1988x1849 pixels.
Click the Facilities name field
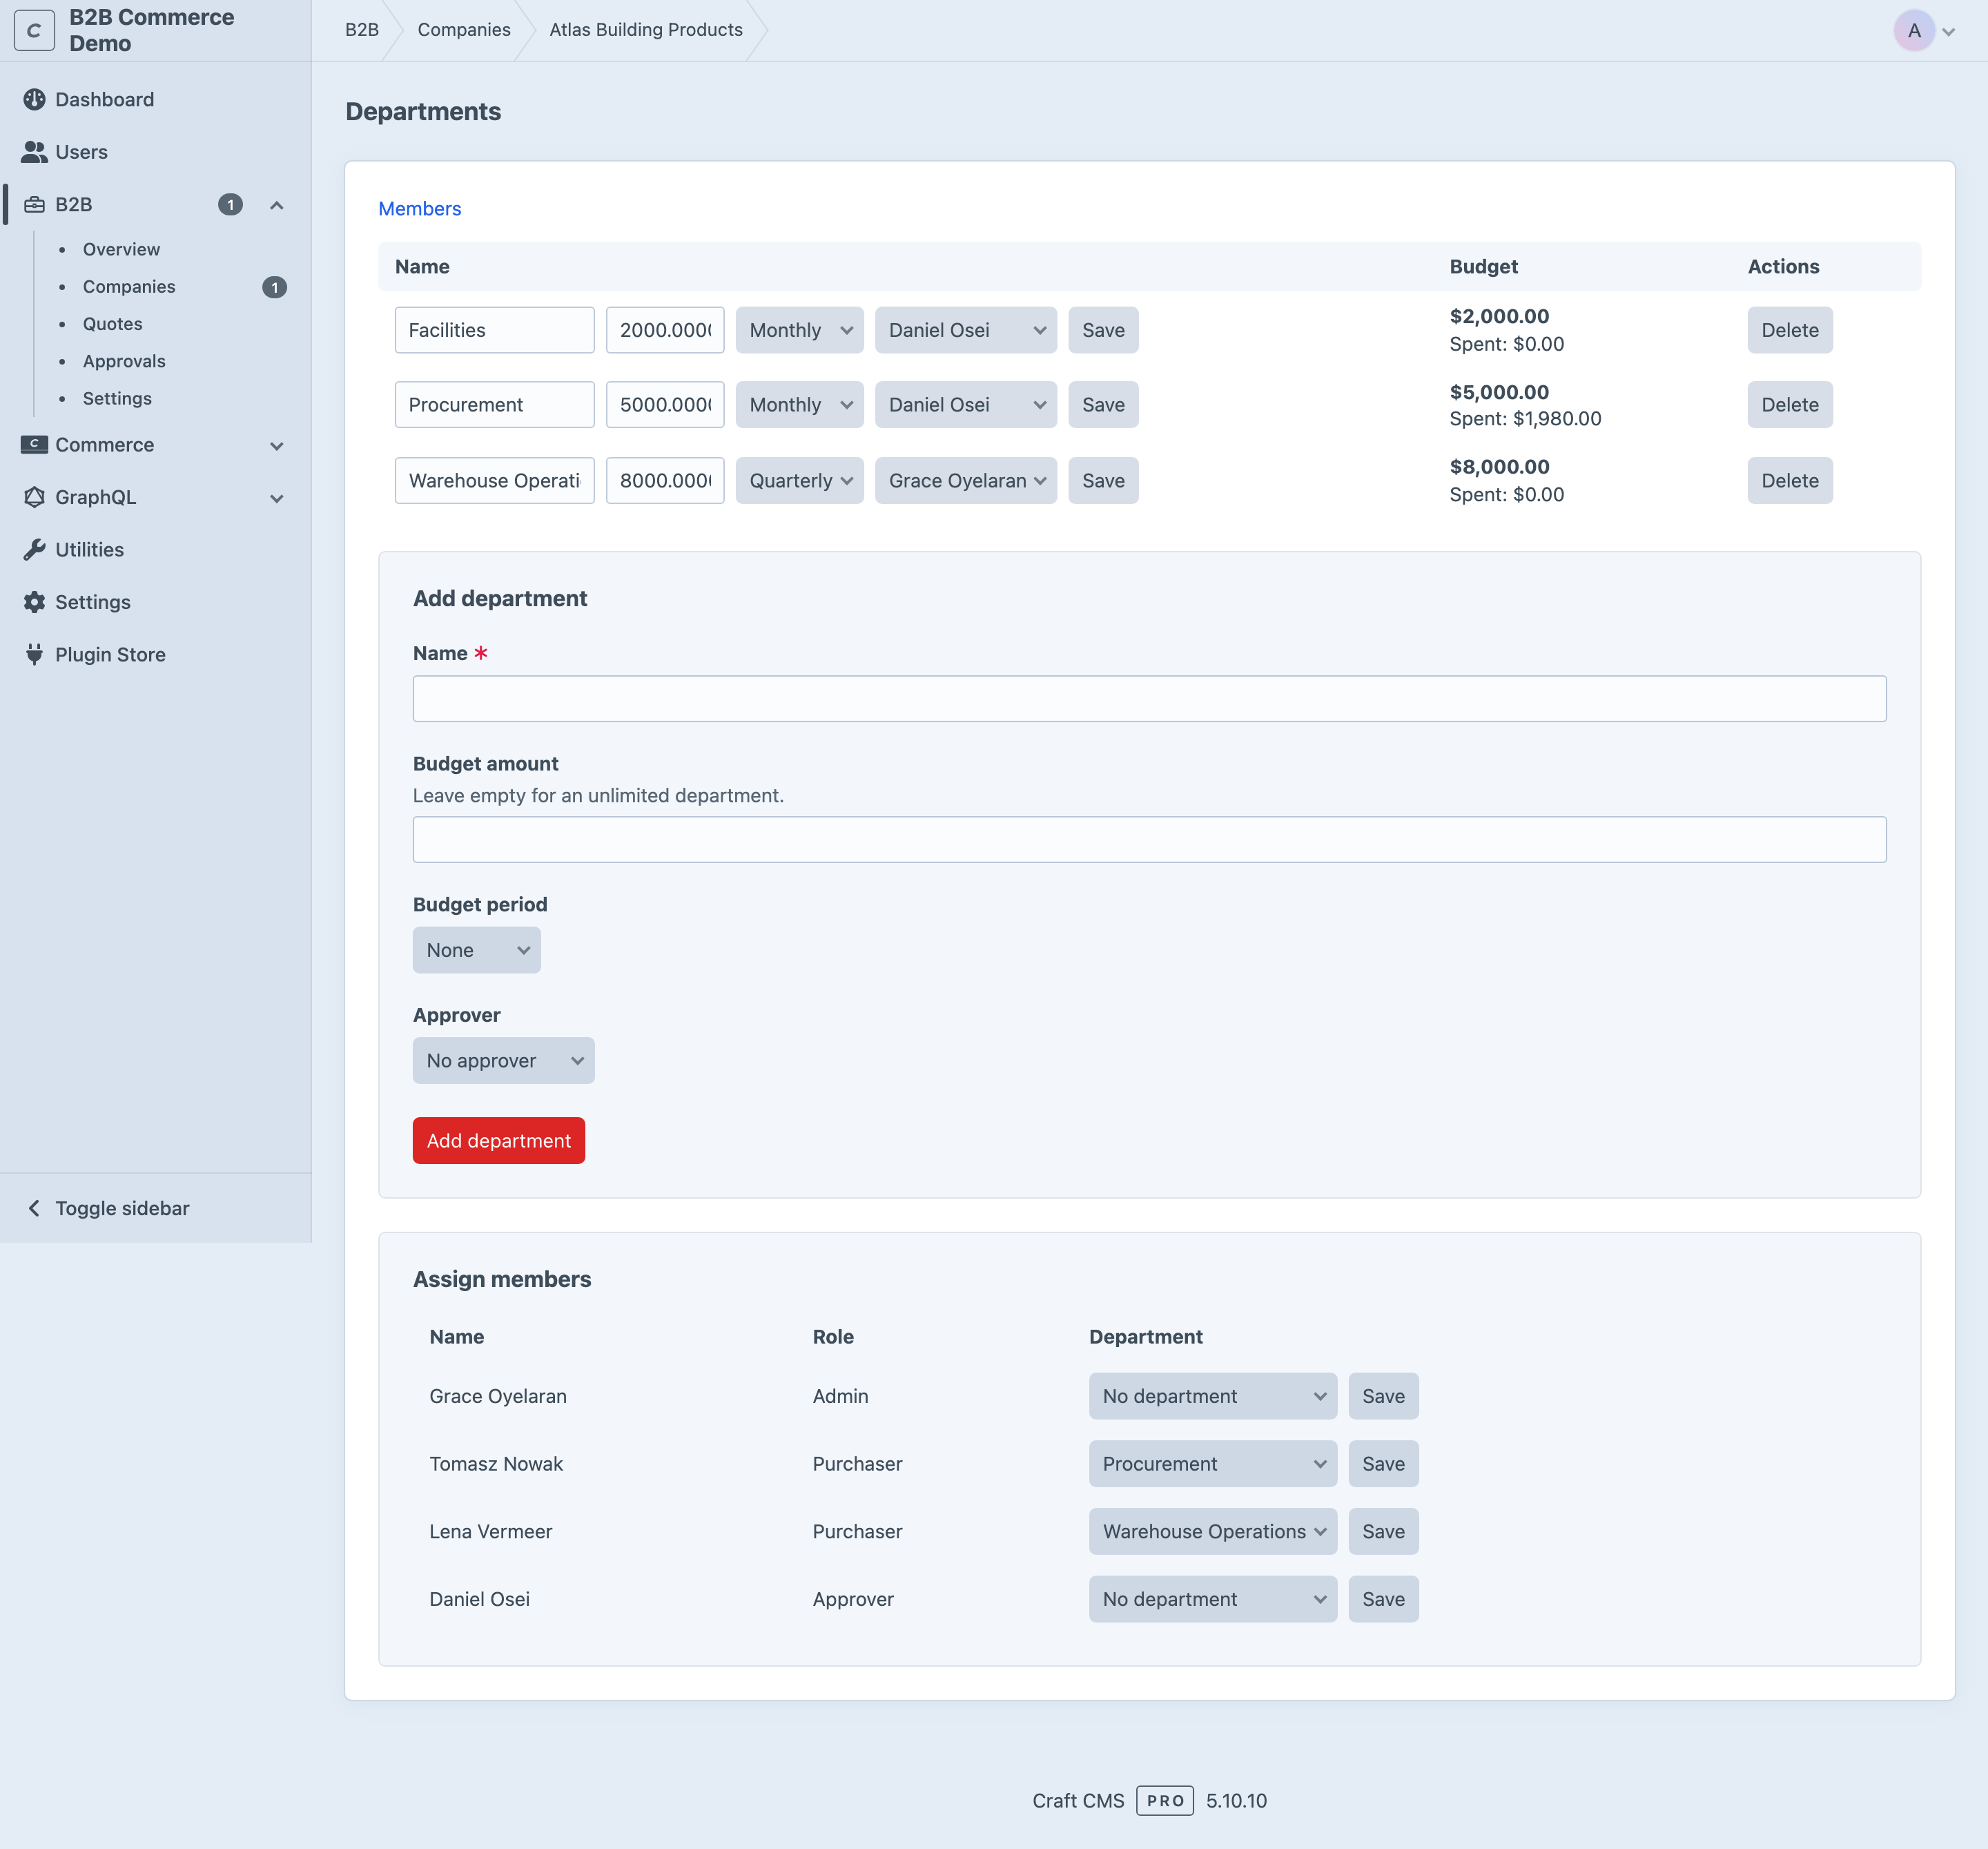click(494, 330)
